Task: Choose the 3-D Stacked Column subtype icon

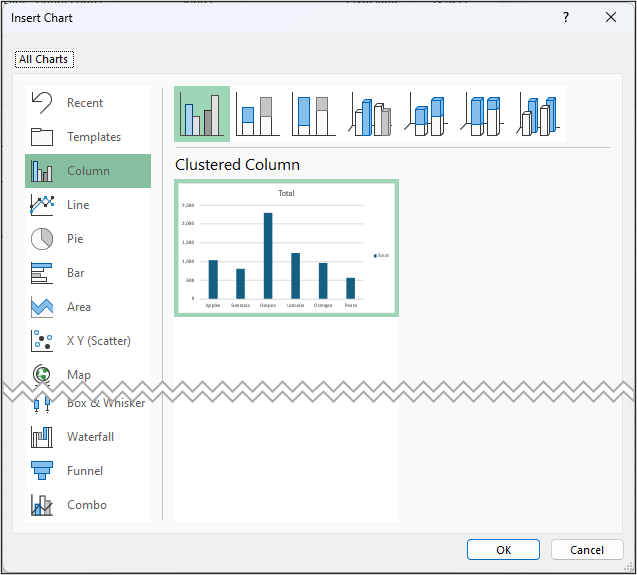Action: [426, 114]
